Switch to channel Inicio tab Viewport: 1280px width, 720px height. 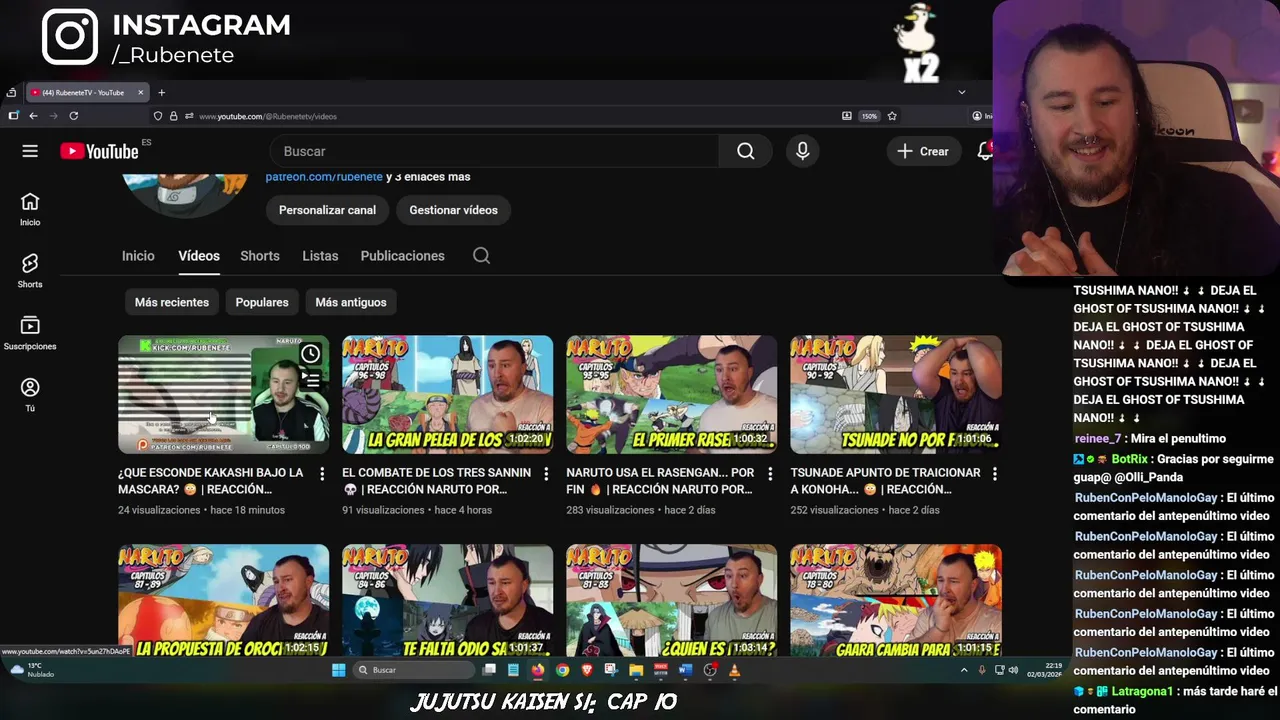coord(138,256)
